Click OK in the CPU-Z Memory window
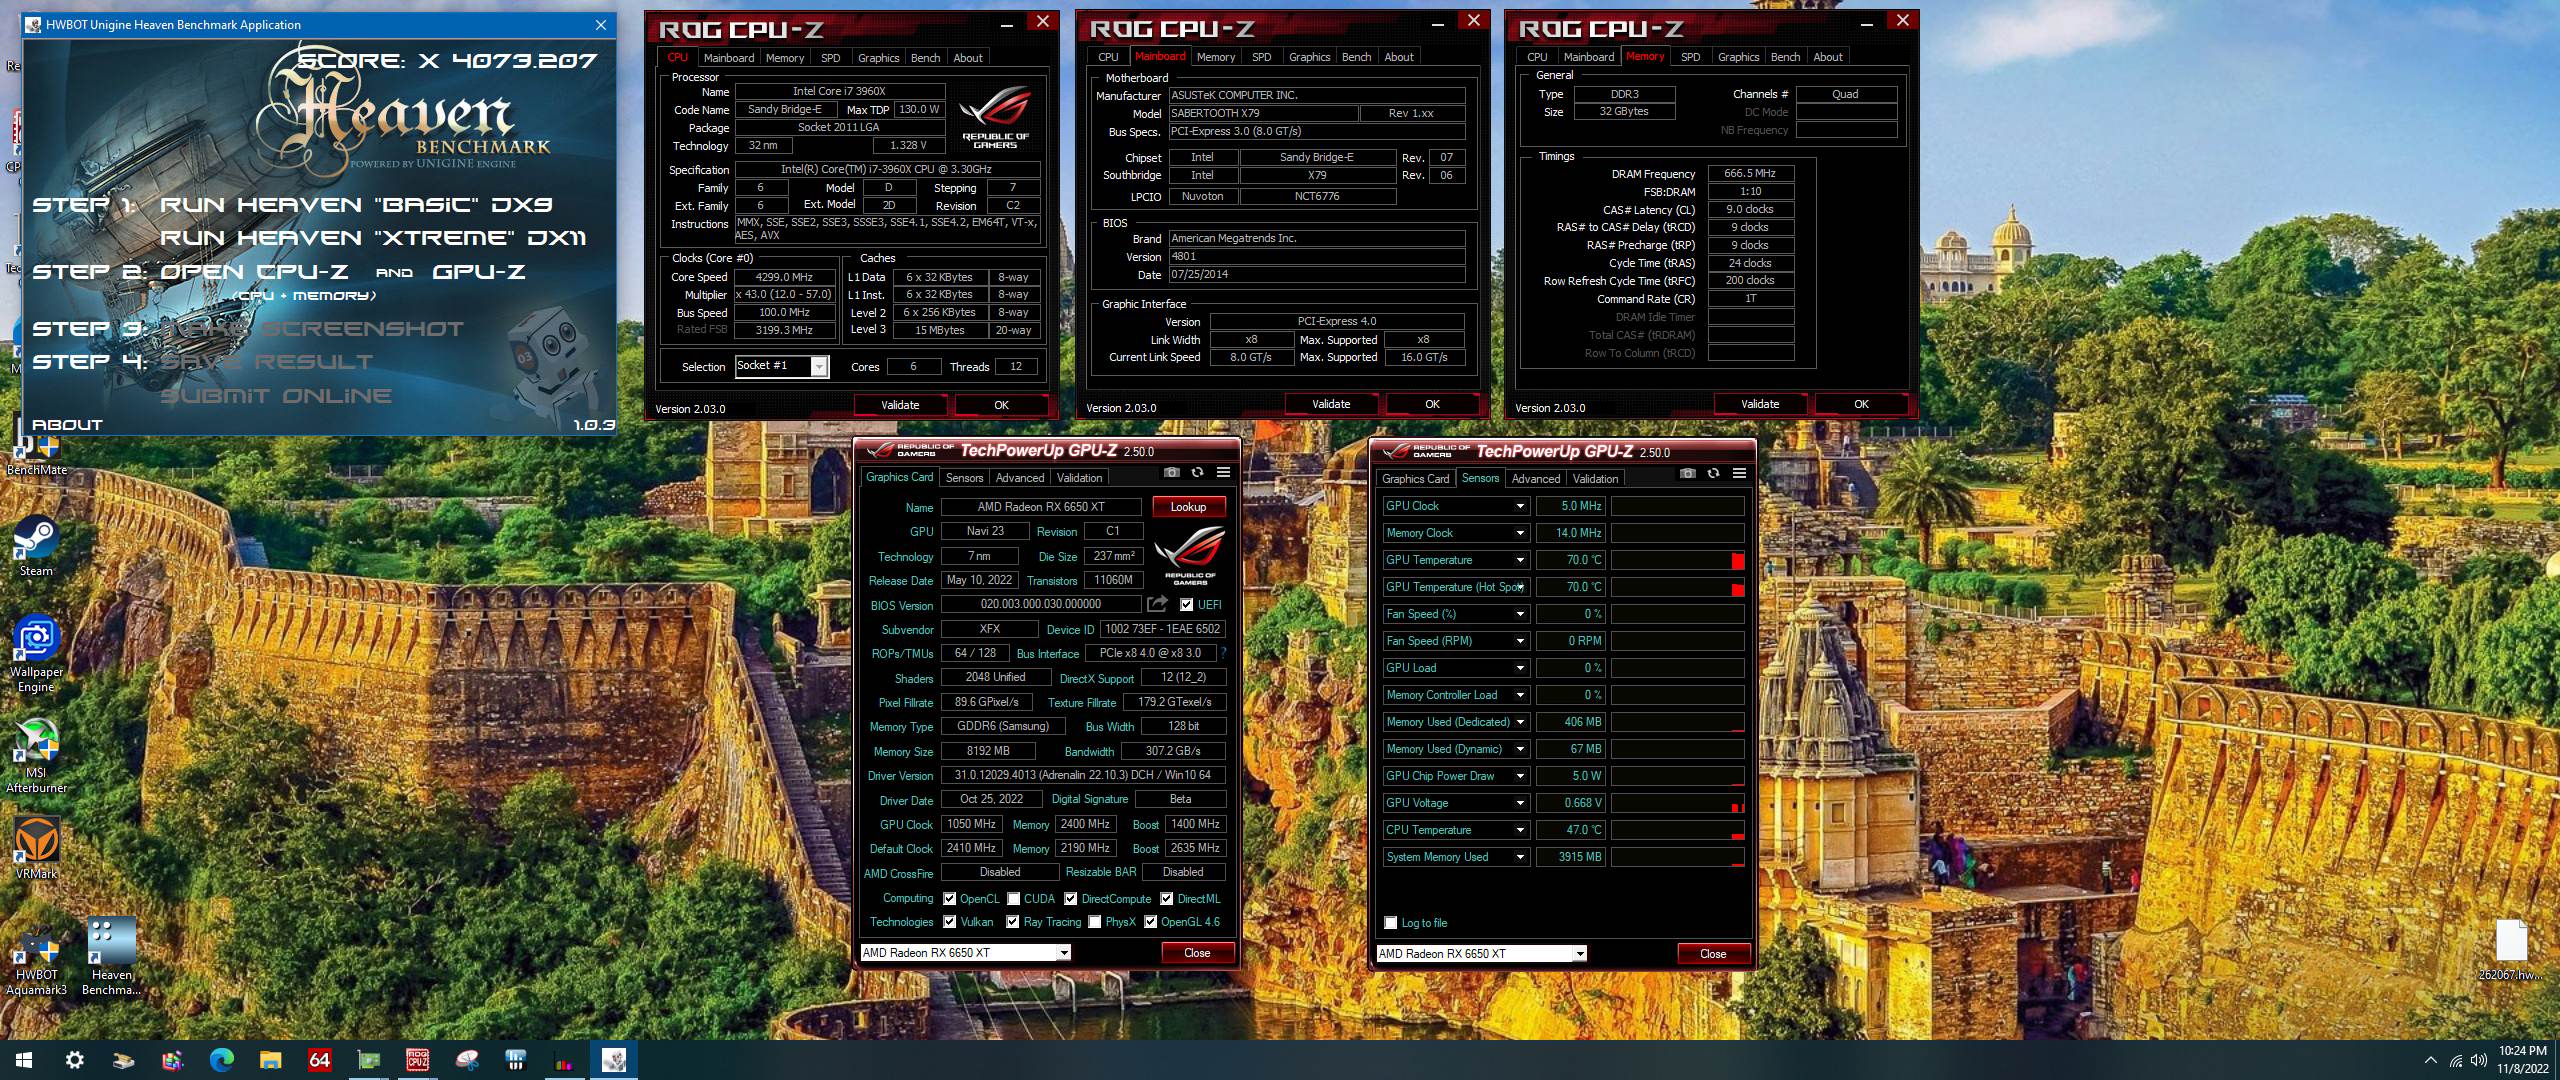This screenshot has width=2560, height=1080. tap(1861, 404)
